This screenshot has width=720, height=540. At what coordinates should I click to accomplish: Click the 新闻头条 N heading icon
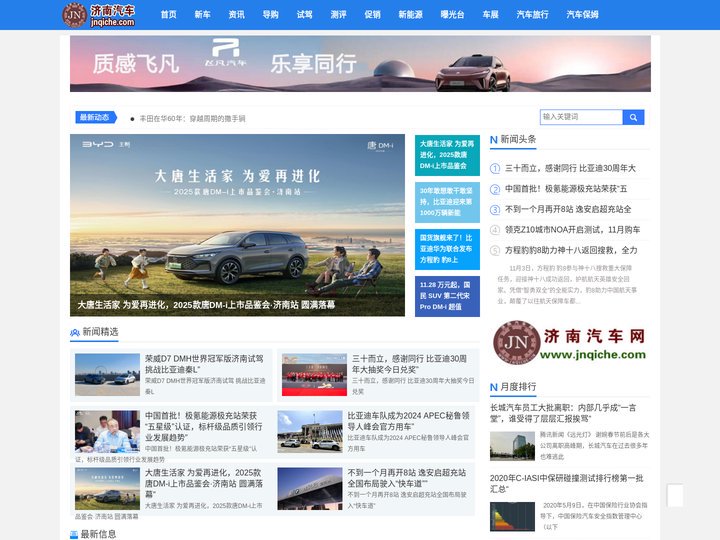click(x=494, y=140)
